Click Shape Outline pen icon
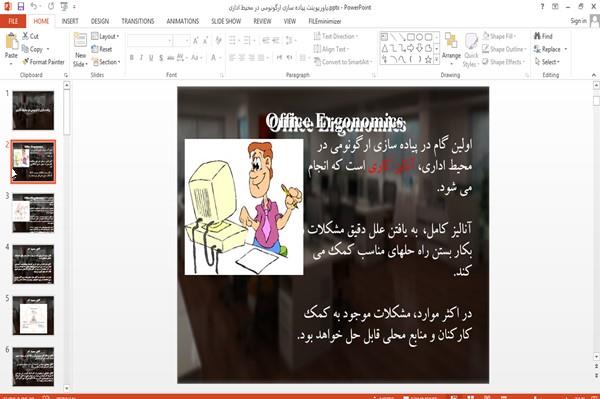 (x=486, y=49)
